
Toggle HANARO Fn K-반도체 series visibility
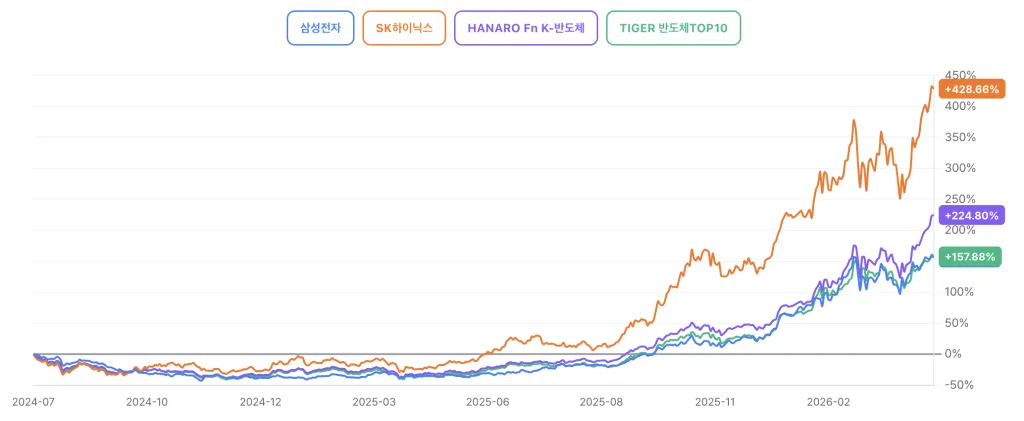coord(526,28)
